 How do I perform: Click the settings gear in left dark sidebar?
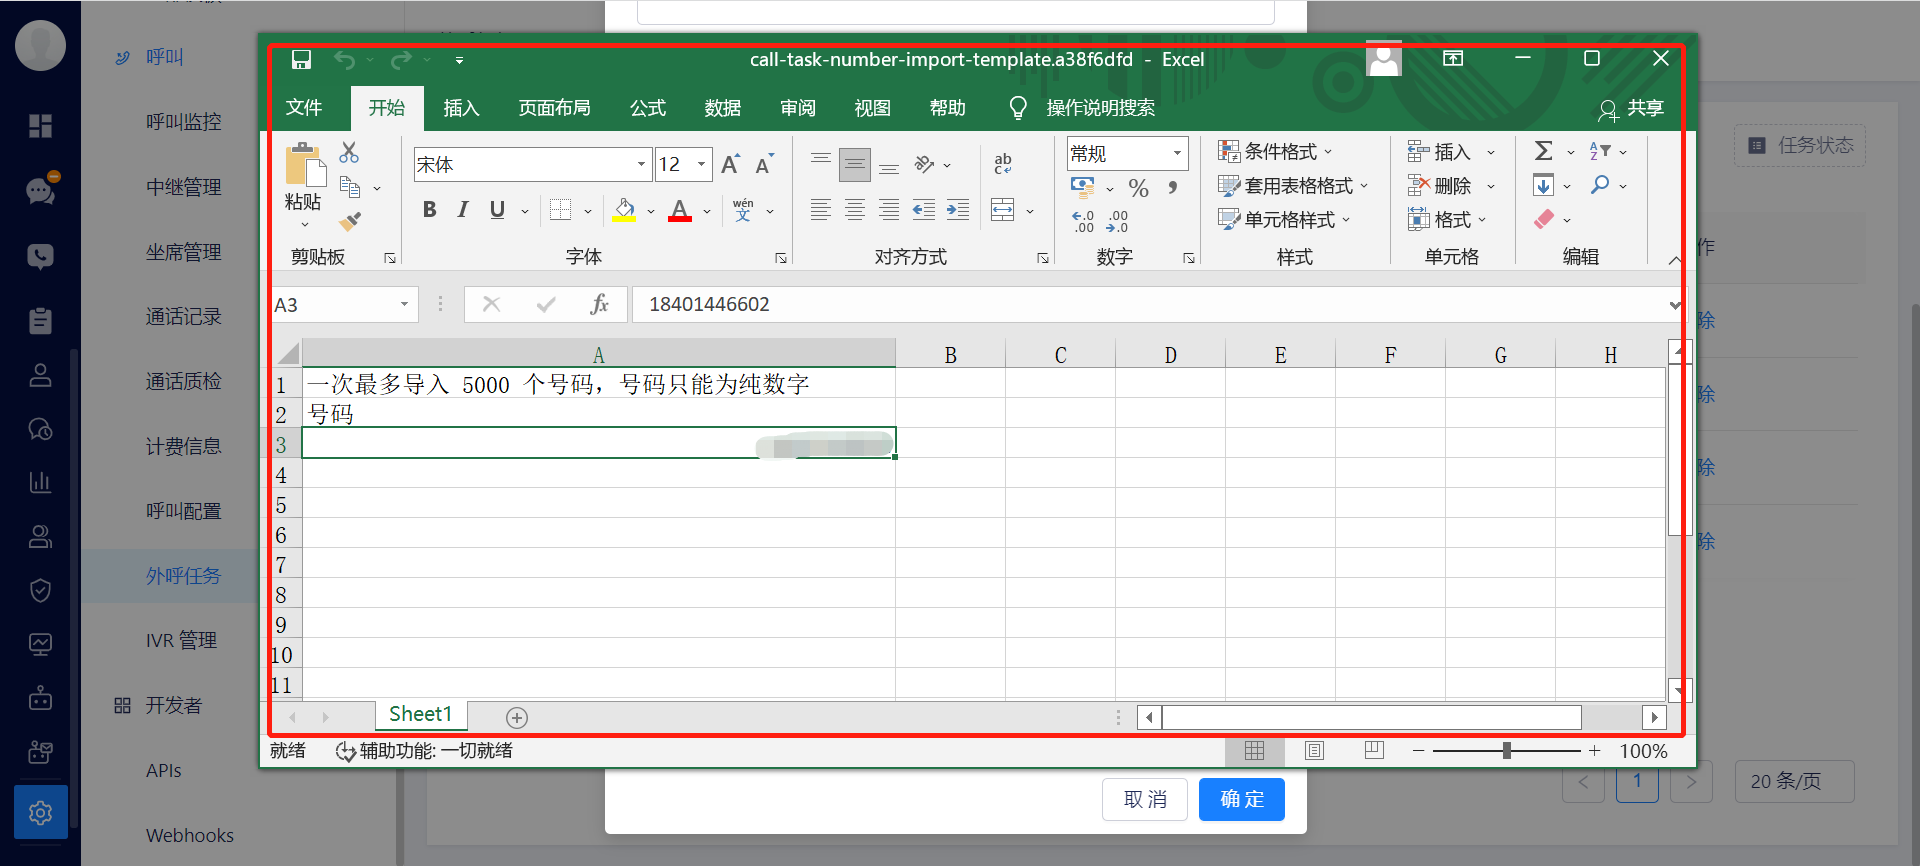point(41,812)
